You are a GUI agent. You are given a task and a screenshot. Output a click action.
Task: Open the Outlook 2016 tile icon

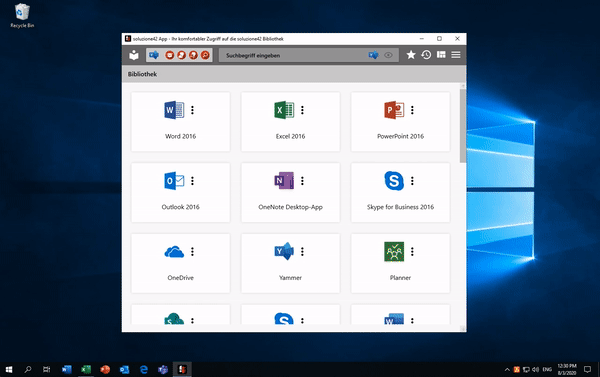(x=174, y=181)
